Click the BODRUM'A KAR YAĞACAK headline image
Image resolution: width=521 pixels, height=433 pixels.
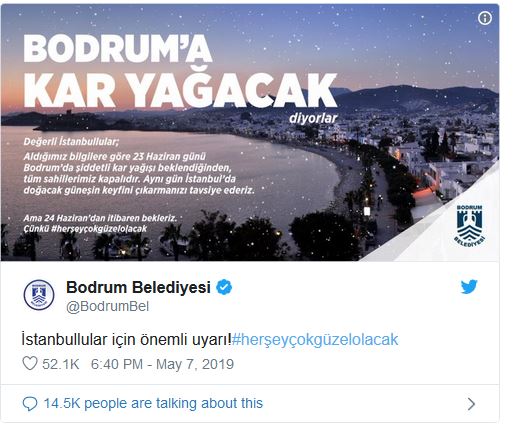coord(180,71)
